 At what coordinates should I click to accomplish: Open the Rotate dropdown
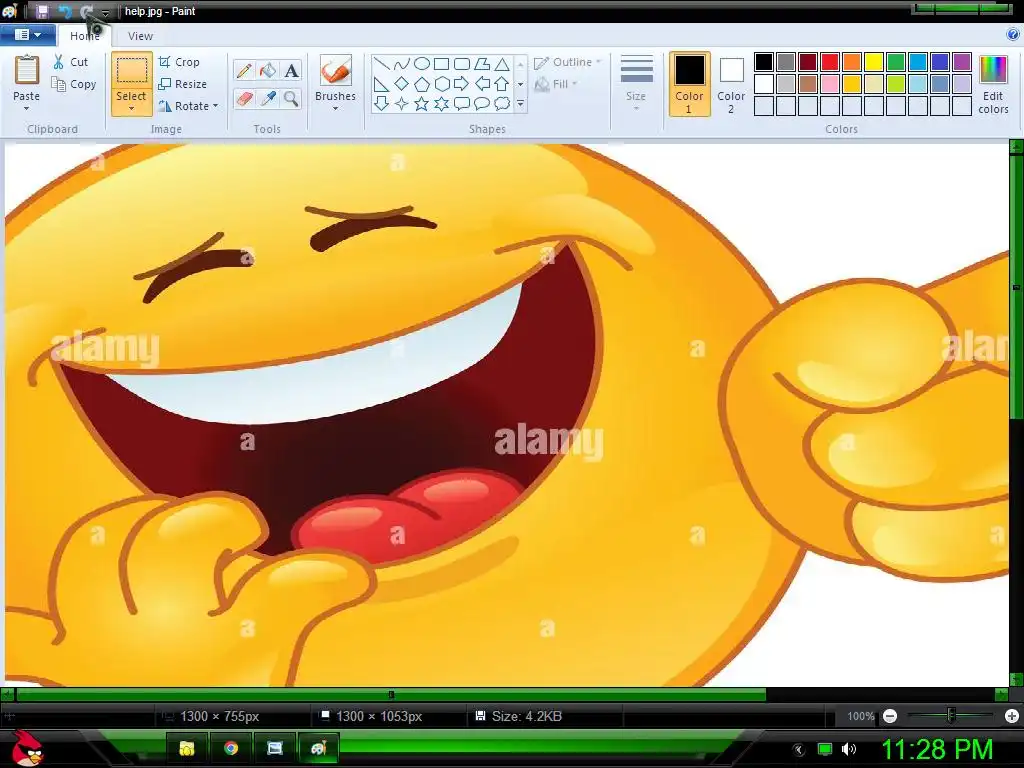tap(188, 106)
